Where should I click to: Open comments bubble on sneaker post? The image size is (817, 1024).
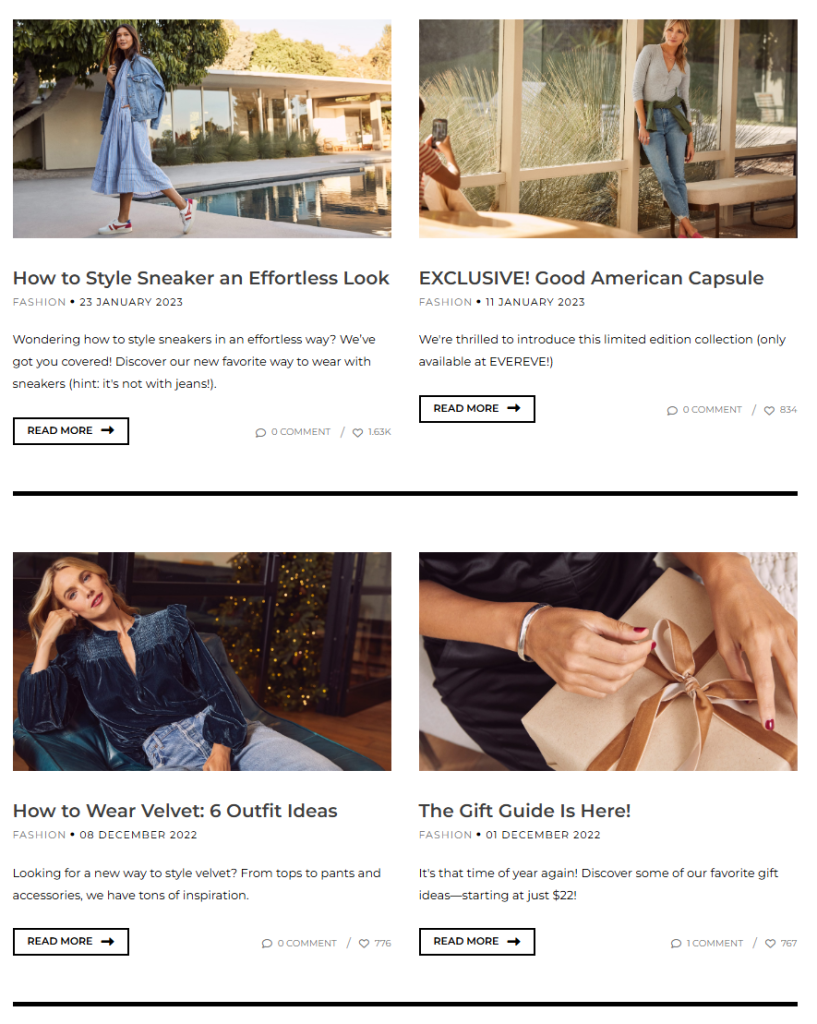(x=261, y=433)
